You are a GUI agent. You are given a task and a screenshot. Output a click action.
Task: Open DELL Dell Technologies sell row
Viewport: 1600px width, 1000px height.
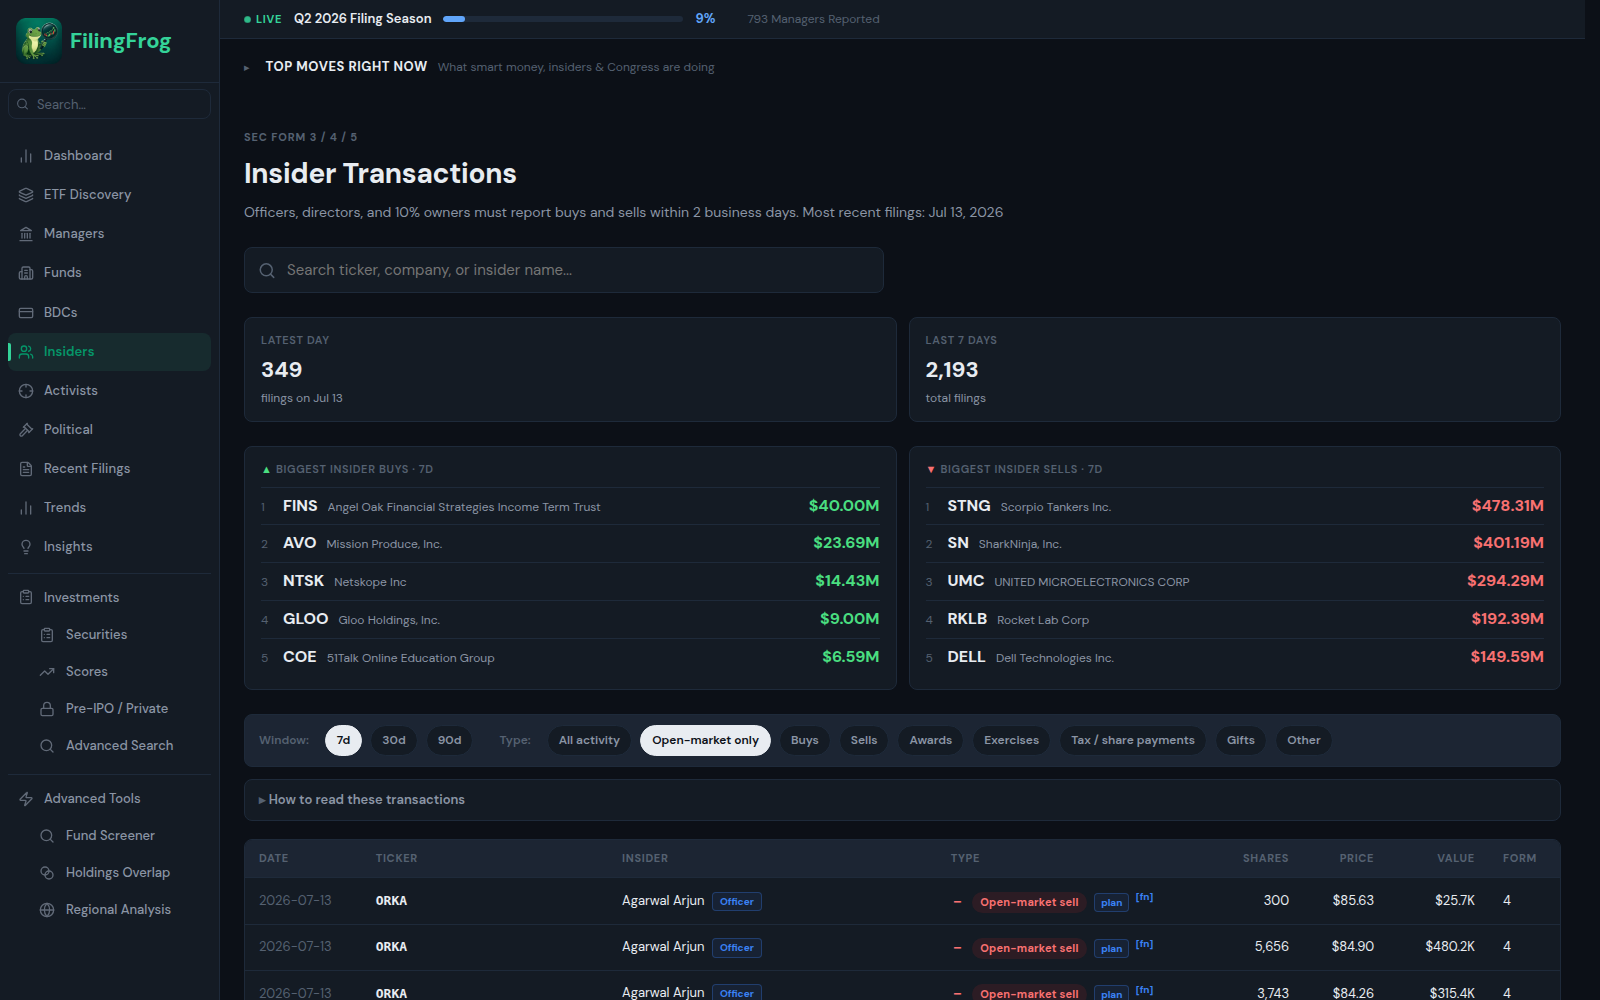[x=1234, y=657]
